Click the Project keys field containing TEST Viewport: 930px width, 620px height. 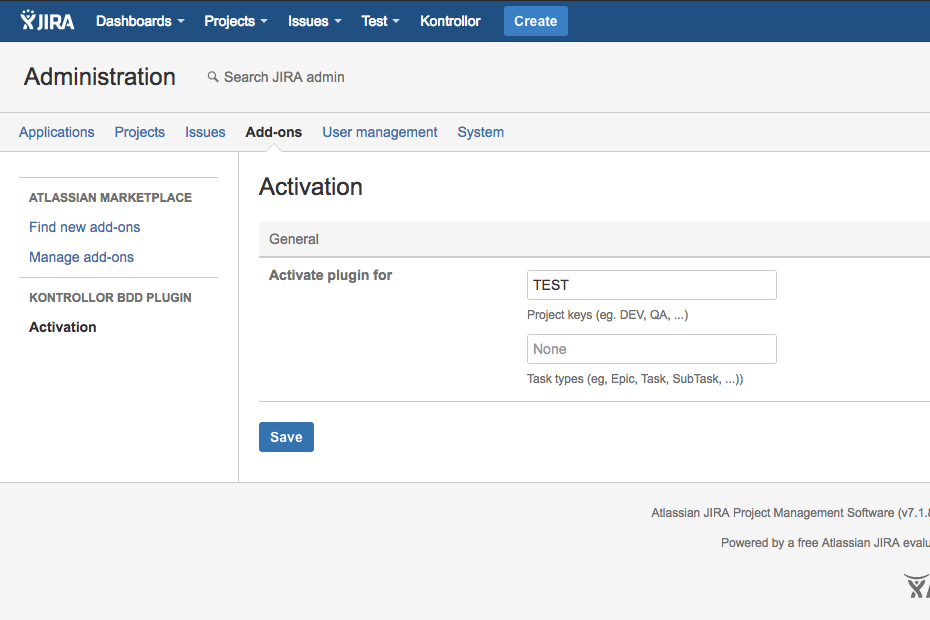(x=651, y=285)
